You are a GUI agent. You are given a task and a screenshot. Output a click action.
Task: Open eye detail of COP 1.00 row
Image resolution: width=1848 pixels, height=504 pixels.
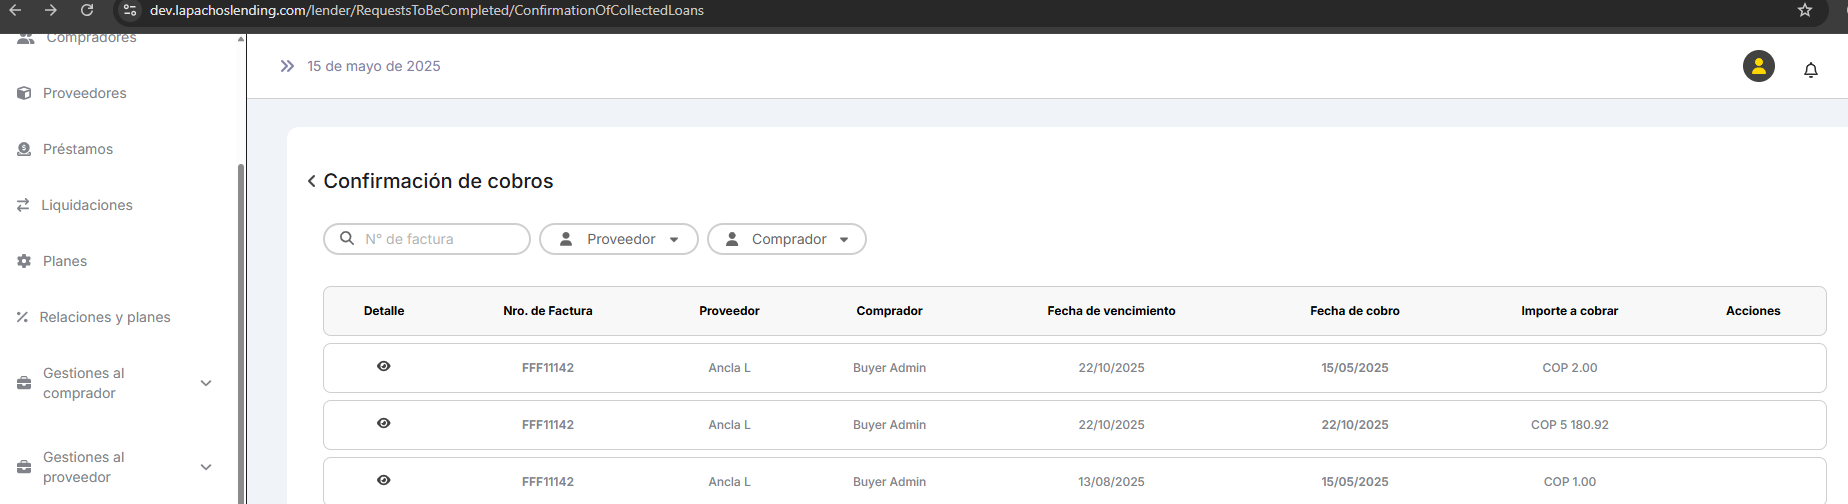point(383,481)
